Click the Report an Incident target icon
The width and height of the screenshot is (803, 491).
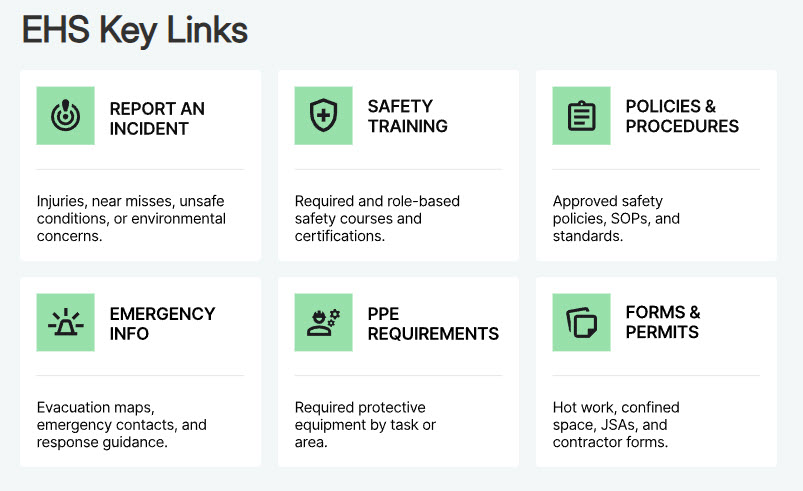pos(65,116)
